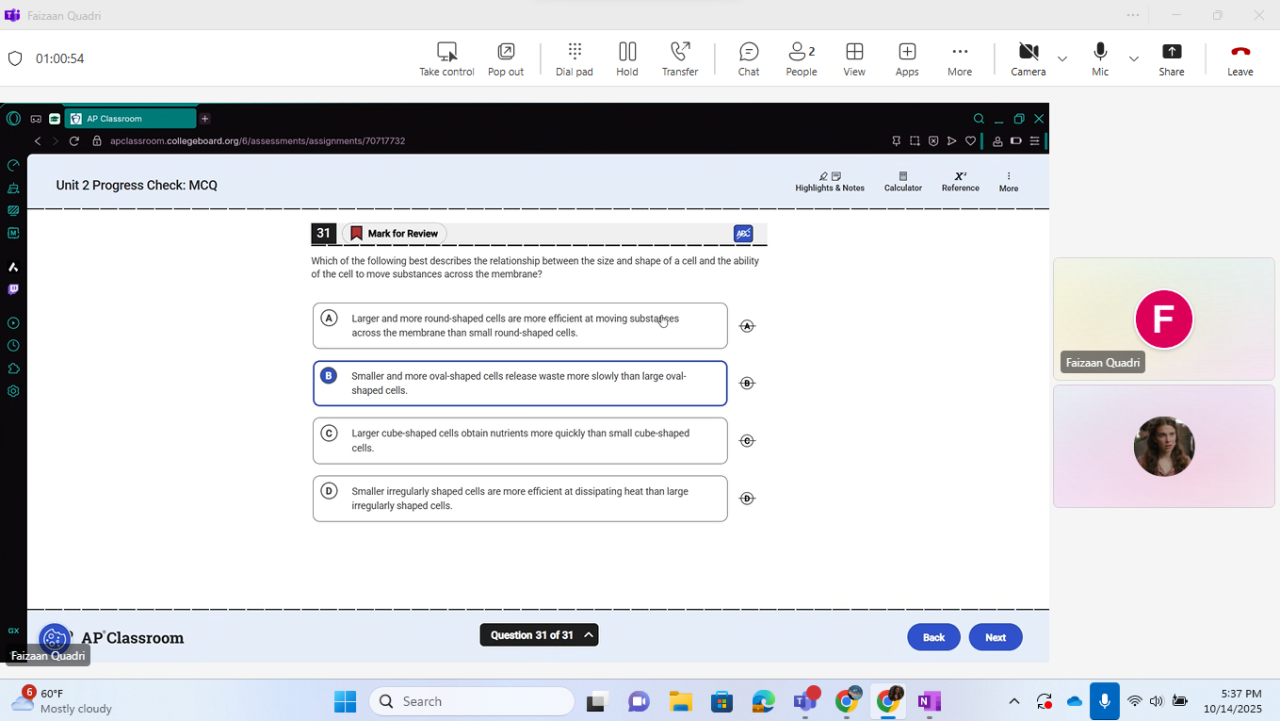Click Pop out shared content

506,58
